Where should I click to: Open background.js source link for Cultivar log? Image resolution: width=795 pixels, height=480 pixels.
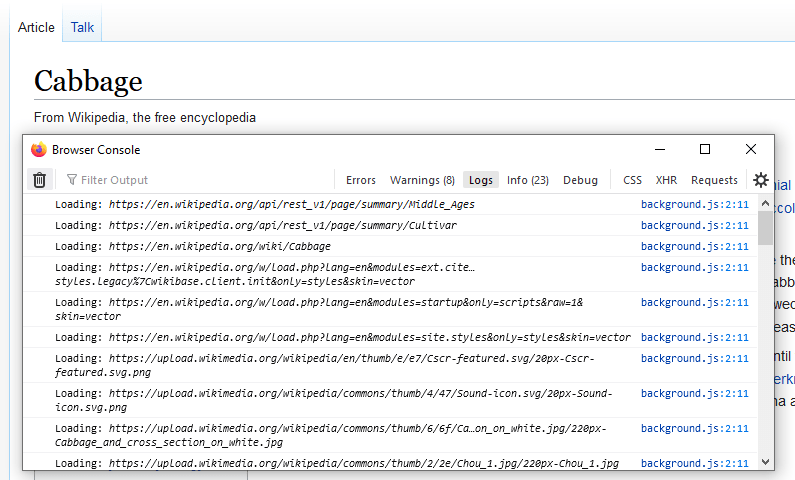(x=694, y=225)
